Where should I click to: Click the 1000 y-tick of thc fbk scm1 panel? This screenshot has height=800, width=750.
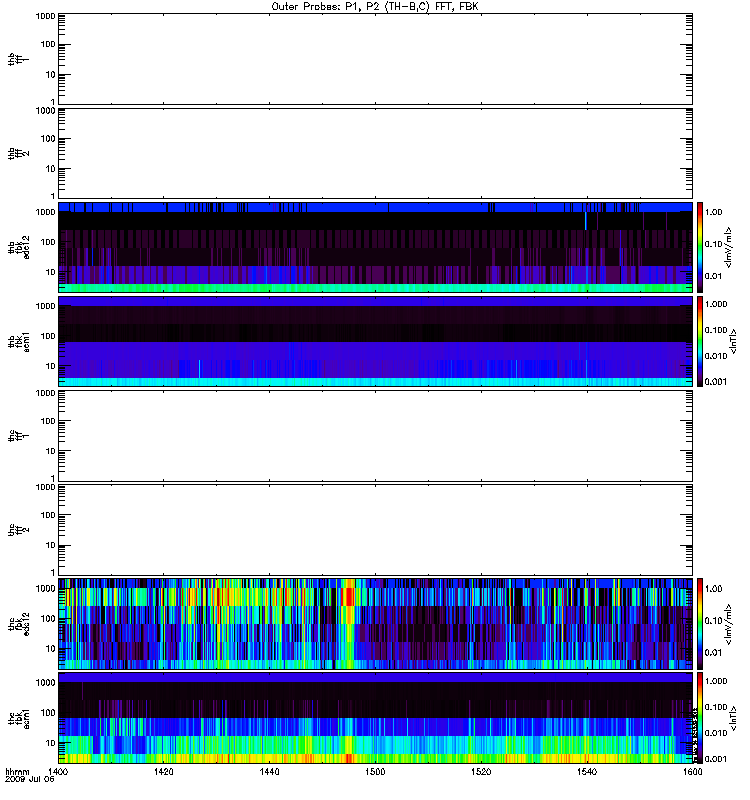(45, 683)
